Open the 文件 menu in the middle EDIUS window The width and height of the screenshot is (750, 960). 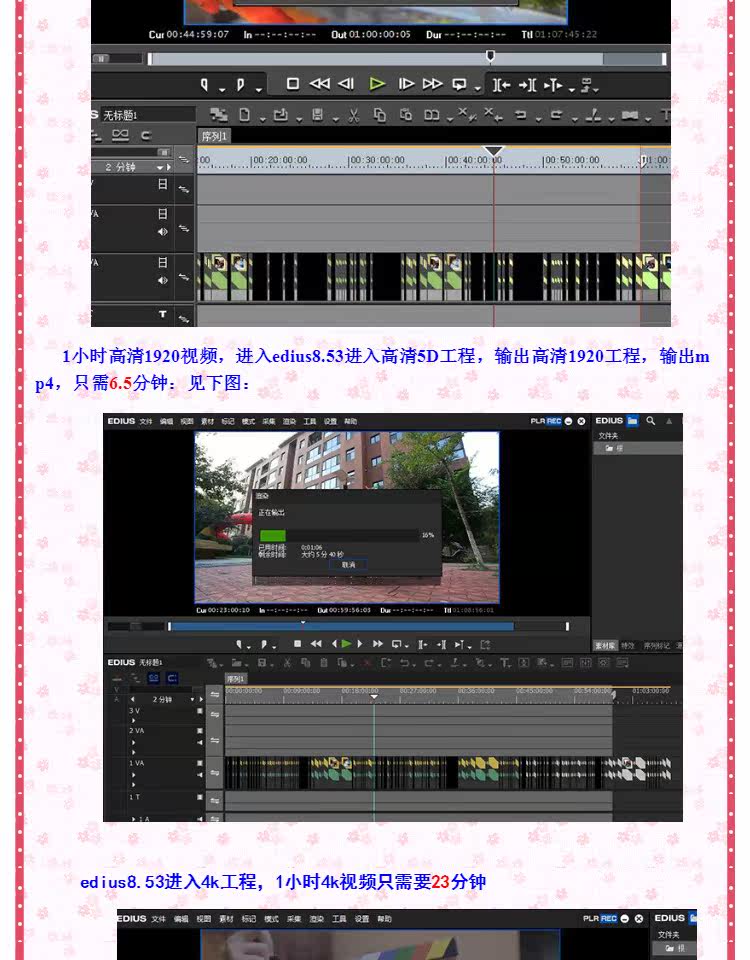[x=146, y=421]
